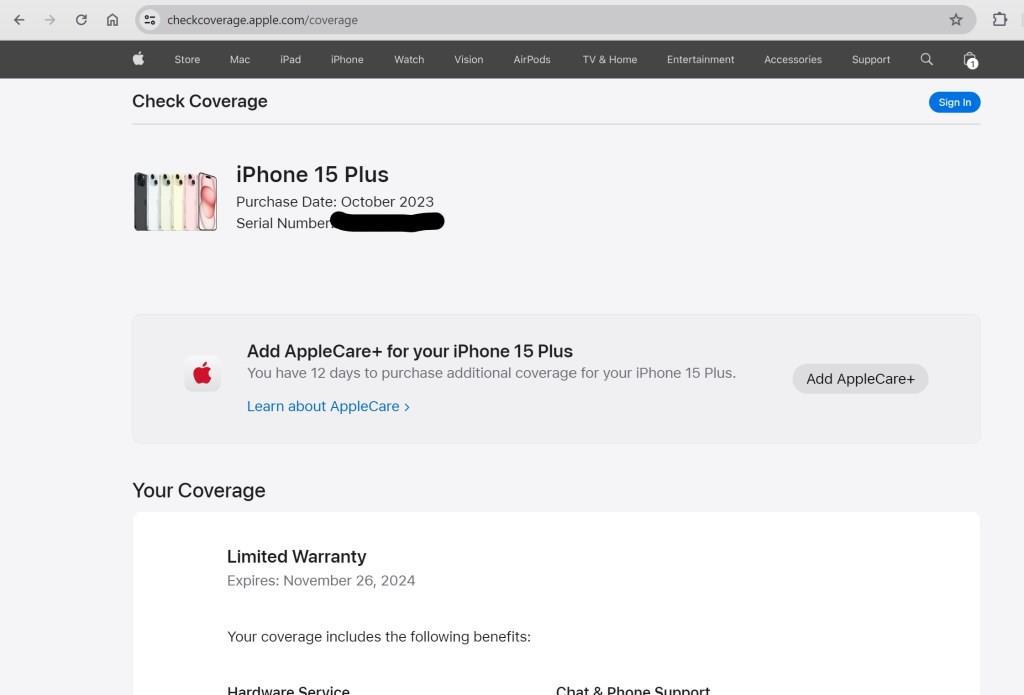Click the 12 days to purchase notice

(x=491, y=373)
